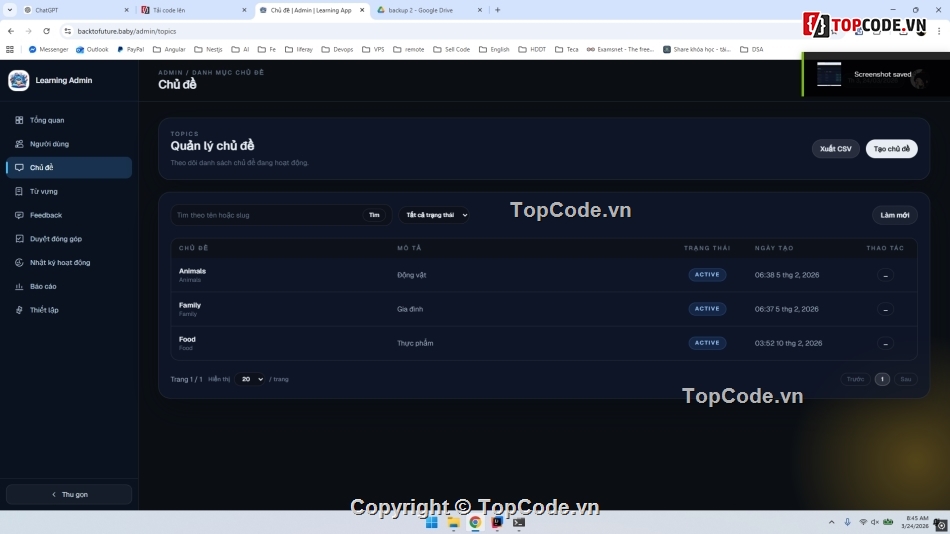Image resolution: width=950 pixels, height=534 pixels.
Task: Switch to the ChatGPT tab
Action: pyautogui.click(x=76, y=10)
